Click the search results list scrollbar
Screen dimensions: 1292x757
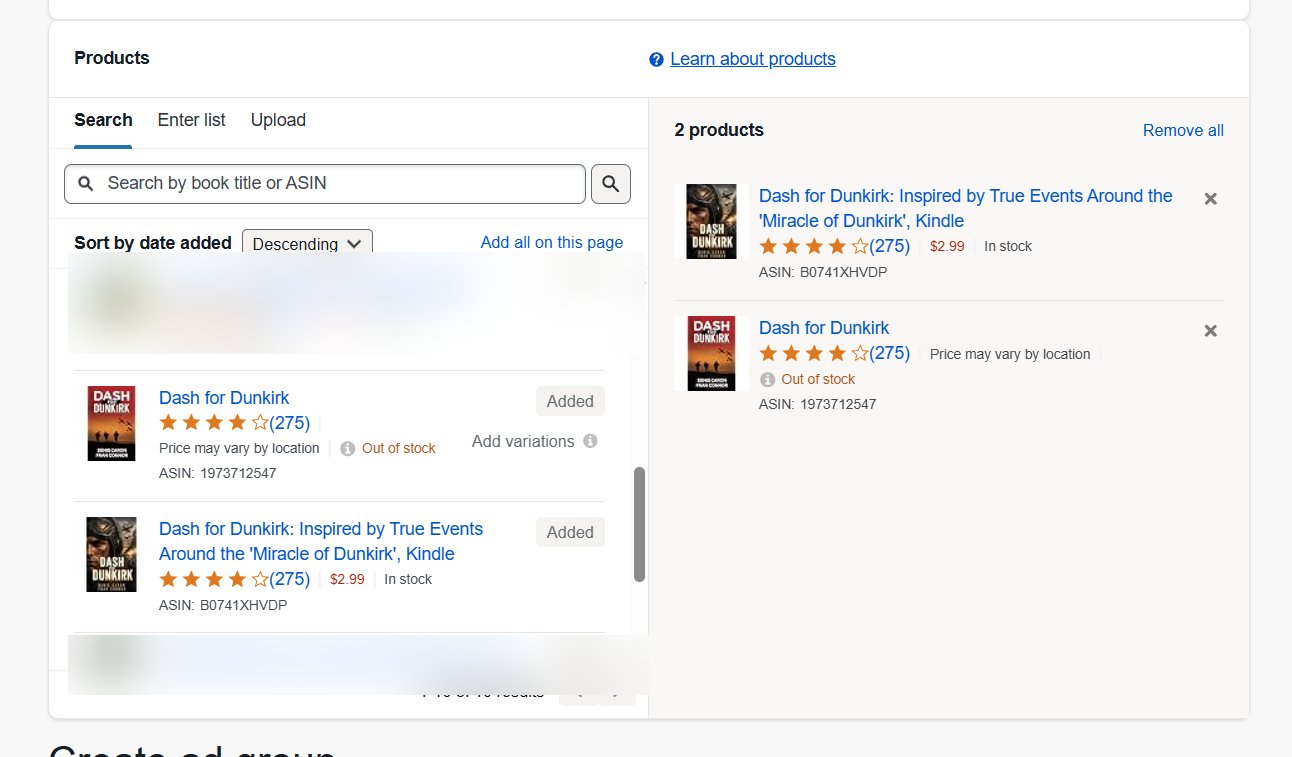click(x=640, y=524)
